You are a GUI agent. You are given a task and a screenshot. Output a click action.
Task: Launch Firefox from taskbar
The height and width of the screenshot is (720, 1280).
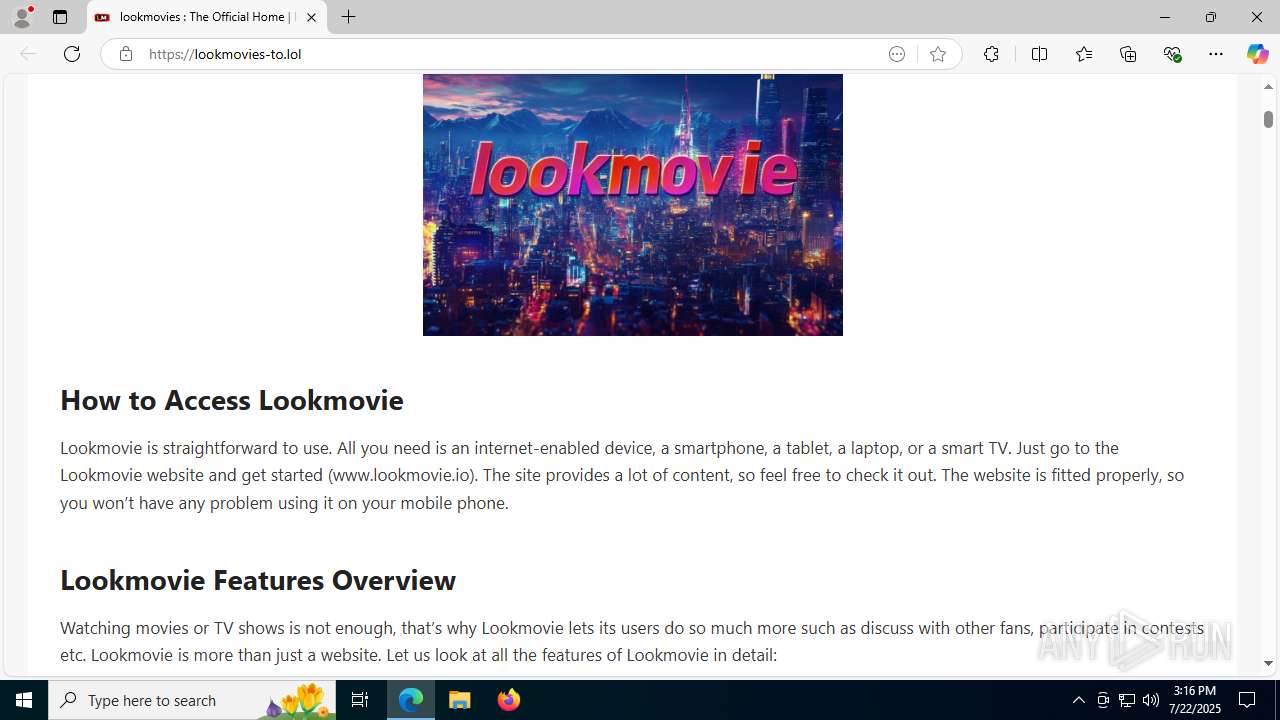509,700
